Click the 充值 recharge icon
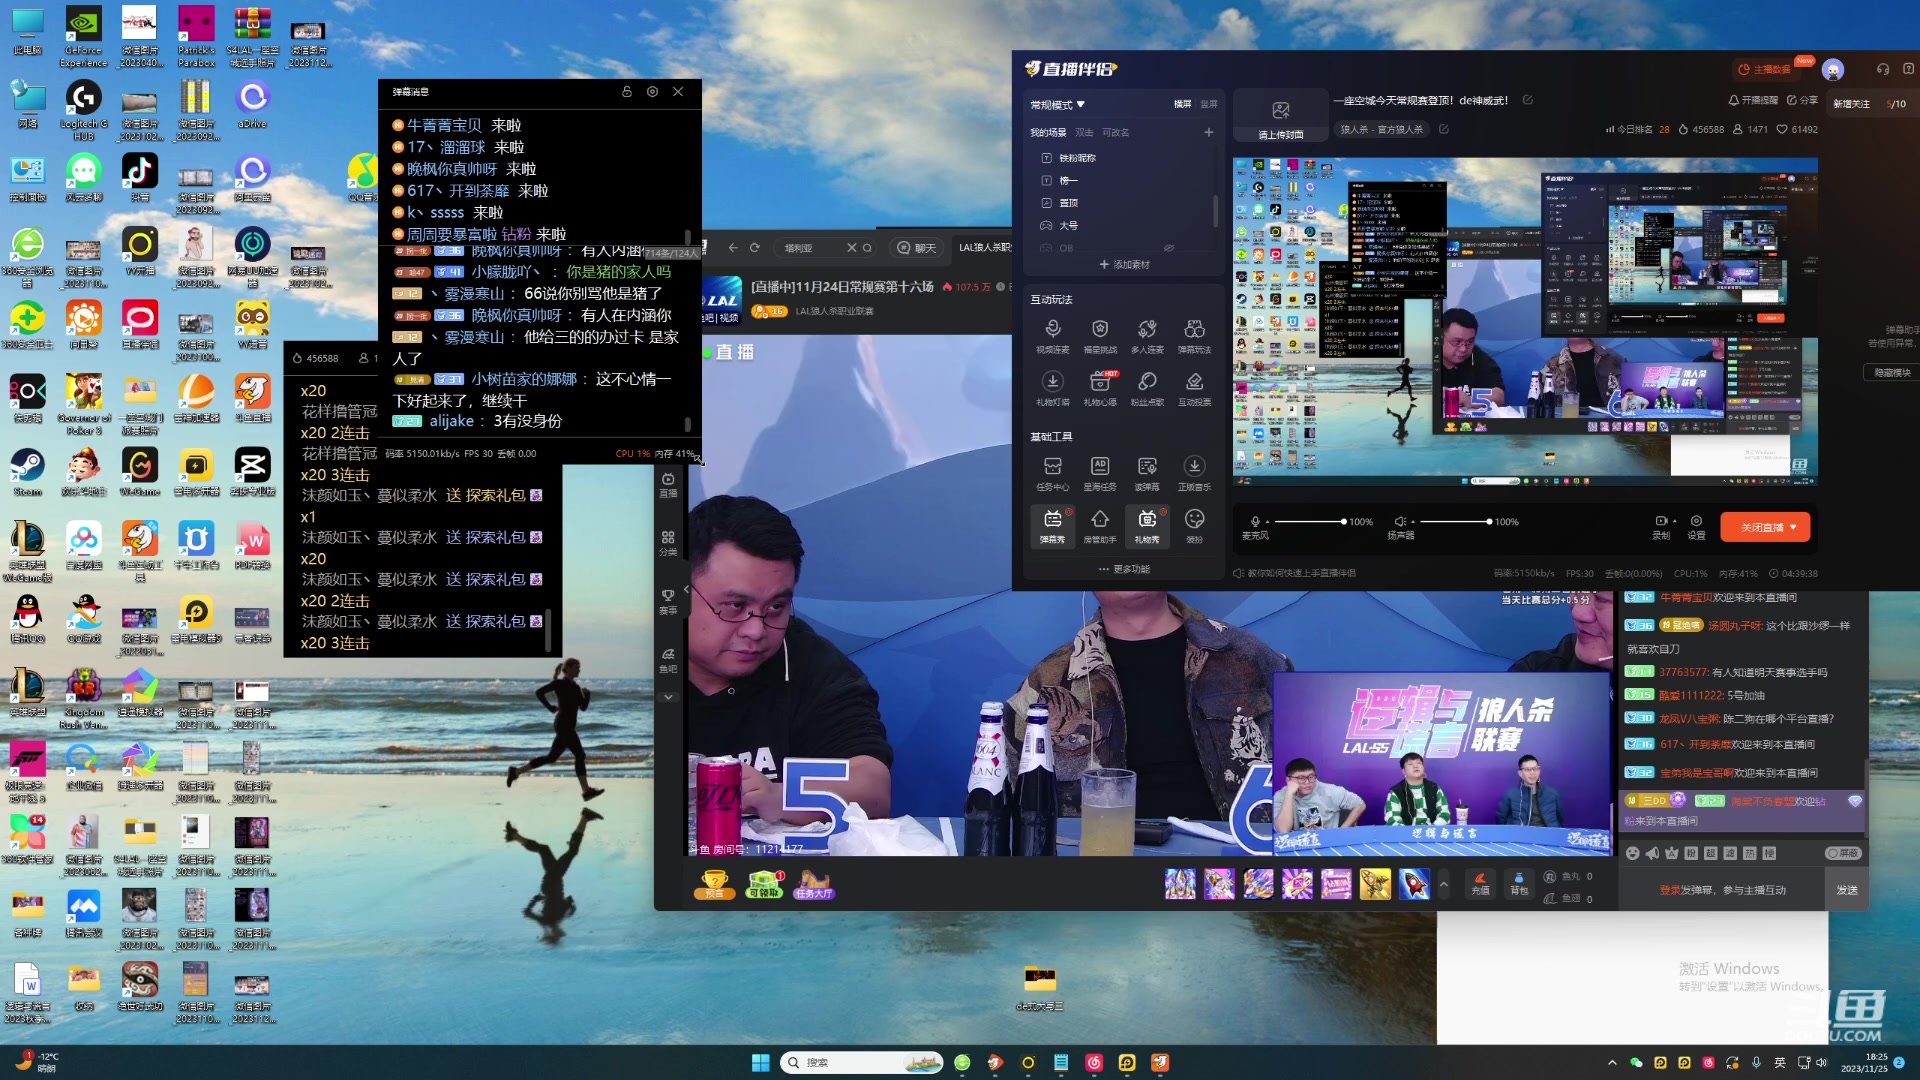Screen dimensions: 1920x1080 point(1480,883)
